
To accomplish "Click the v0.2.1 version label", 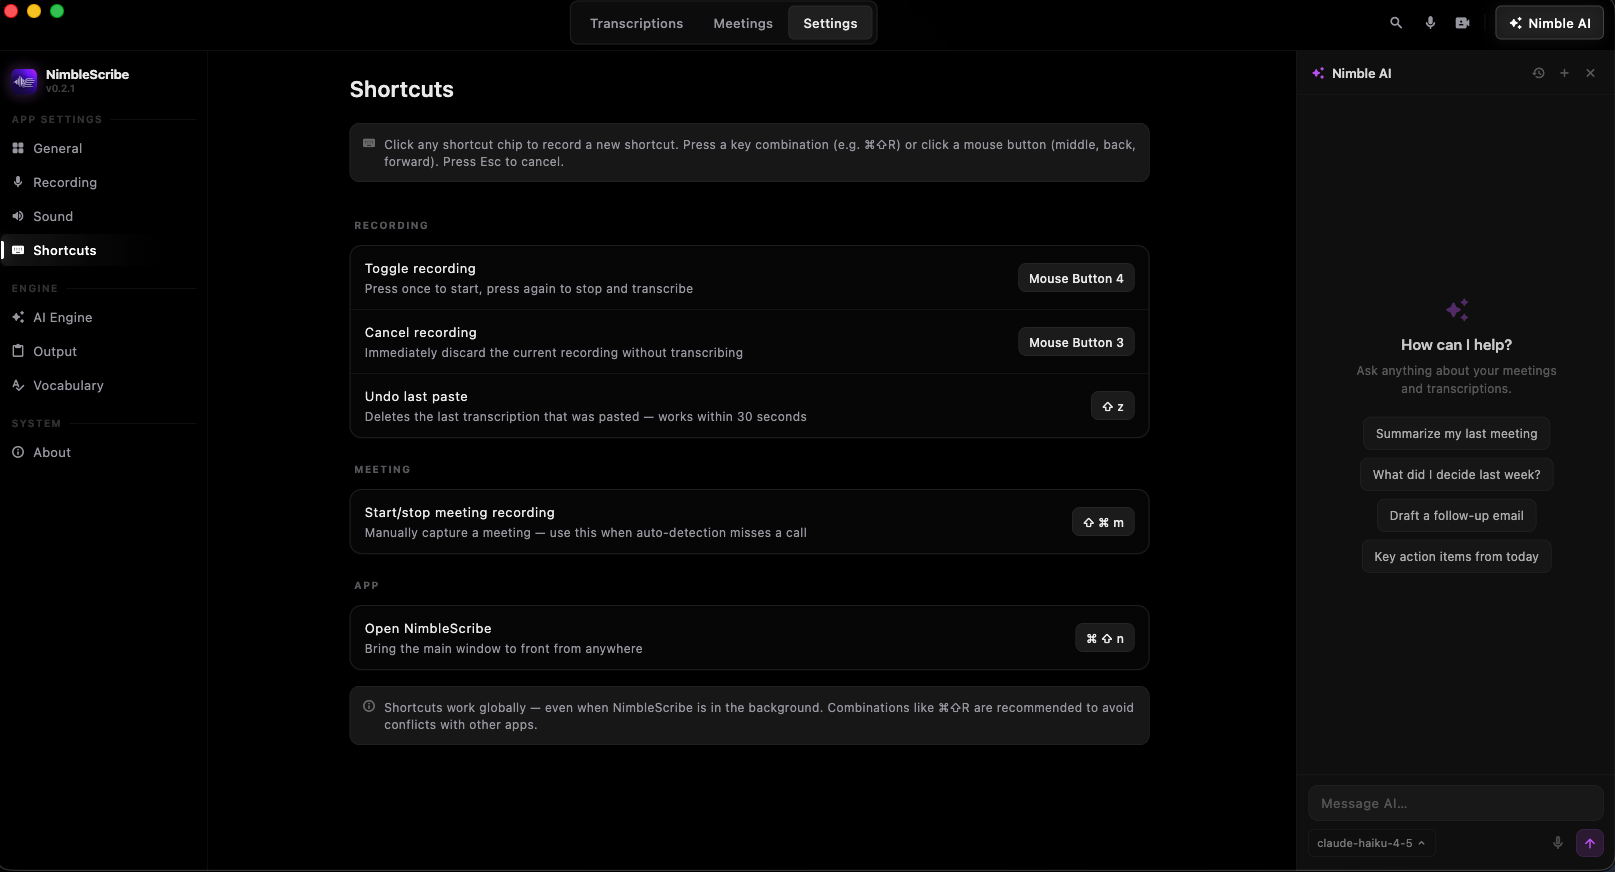I will click(x=60, y=89).
